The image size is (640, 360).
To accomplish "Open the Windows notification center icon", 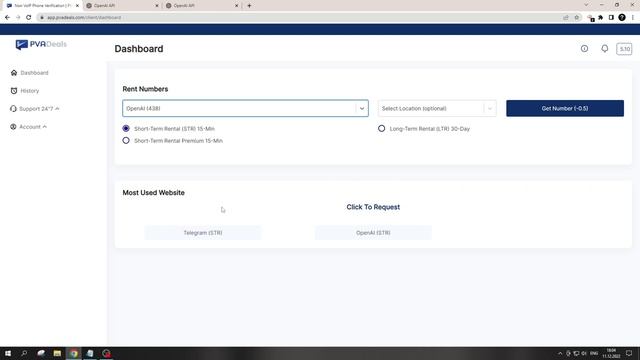I will click(629, 353).
